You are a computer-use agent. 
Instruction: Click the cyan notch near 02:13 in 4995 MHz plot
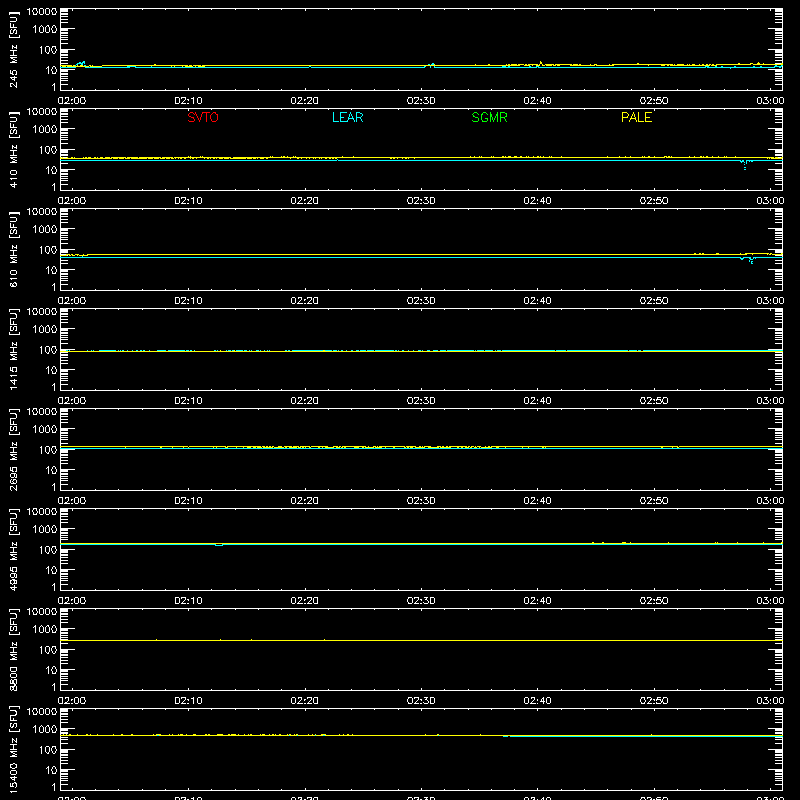pyautogui.click(x=219, y=545)
